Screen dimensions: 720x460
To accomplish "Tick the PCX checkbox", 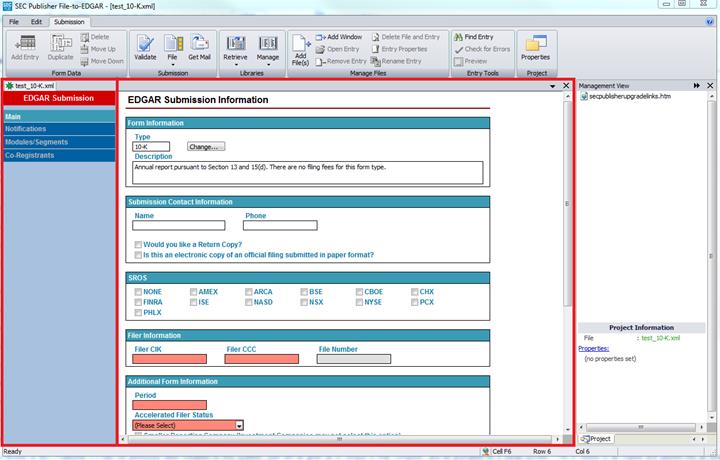I will pos(414,302).
